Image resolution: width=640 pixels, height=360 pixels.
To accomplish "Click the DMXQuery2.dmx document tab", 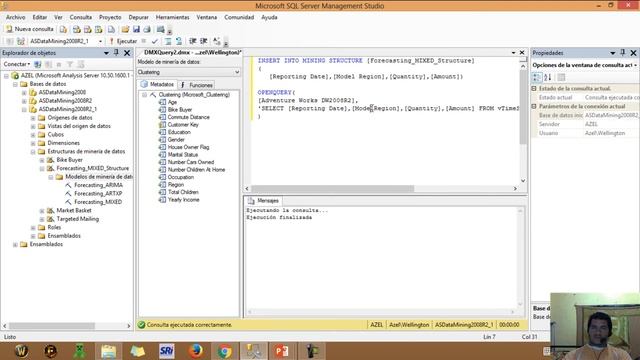I will [192, 52].
